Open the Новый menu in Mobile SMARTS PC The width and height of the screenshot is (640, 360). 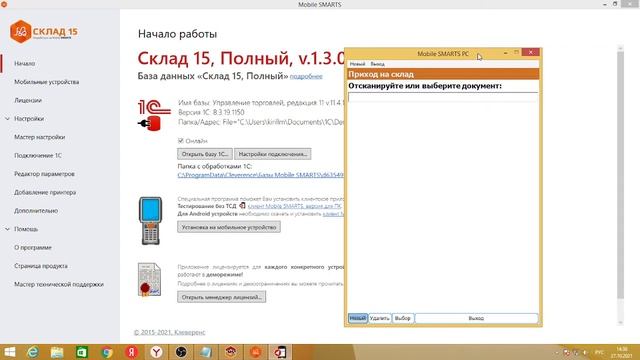pos(357,64)
